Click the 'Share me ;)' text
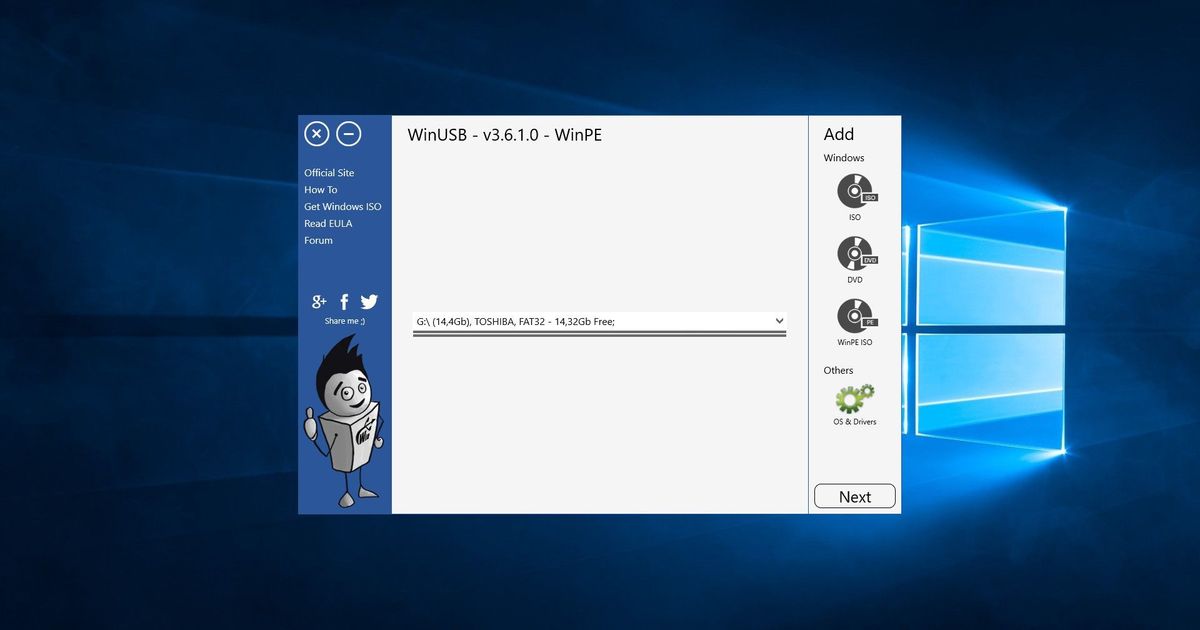 (345, 321)
